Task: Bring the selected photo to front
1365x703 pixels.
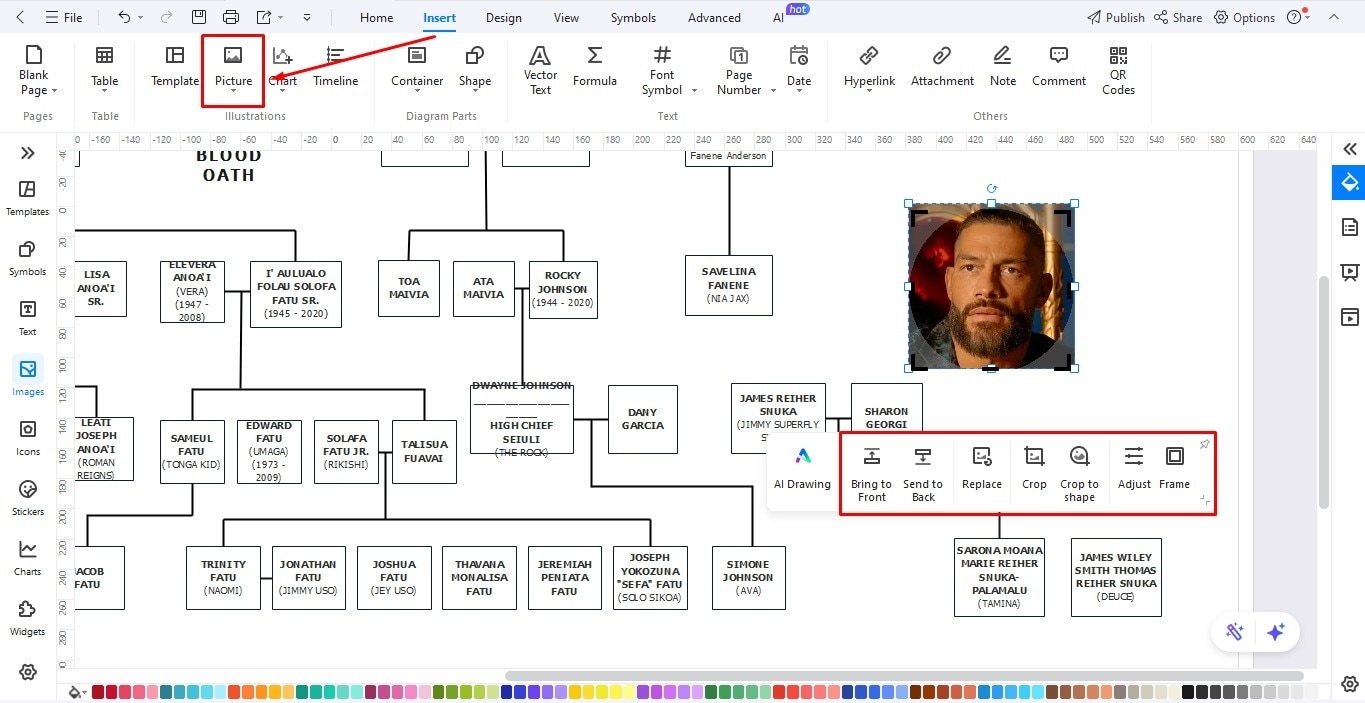Action: click(x=870, y=470)
